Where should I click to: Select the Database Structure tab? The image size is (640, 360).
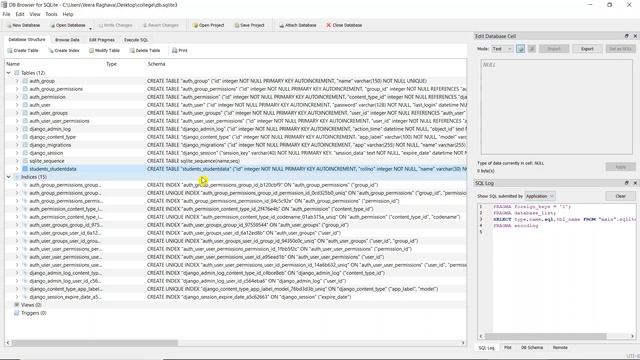click(x=27, y=40)
